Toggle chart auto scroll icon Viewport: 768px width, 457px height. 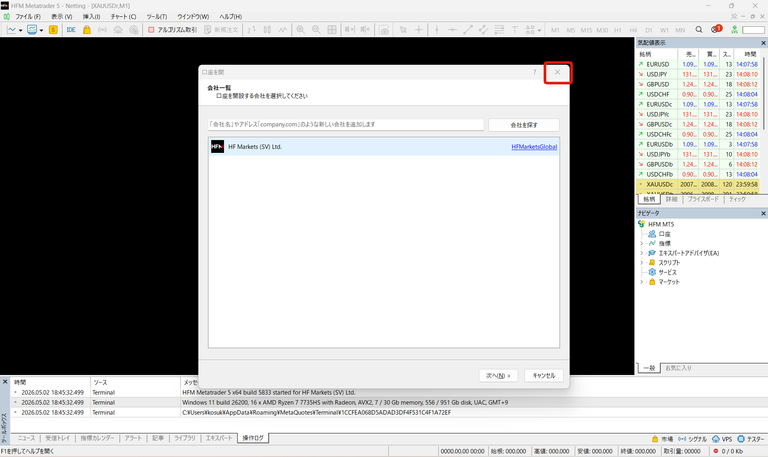(x=349, y=30)
